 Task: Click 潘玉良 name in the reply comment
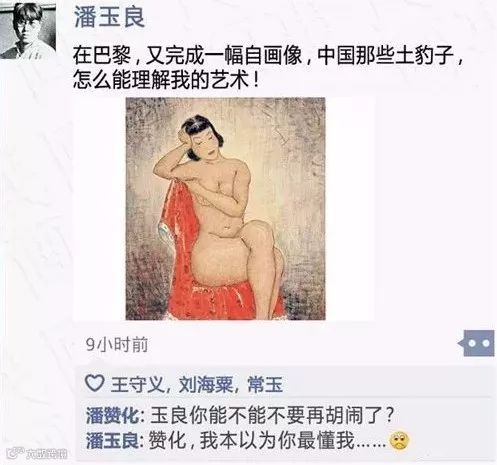pyautogui.click(x=113, y=441)
